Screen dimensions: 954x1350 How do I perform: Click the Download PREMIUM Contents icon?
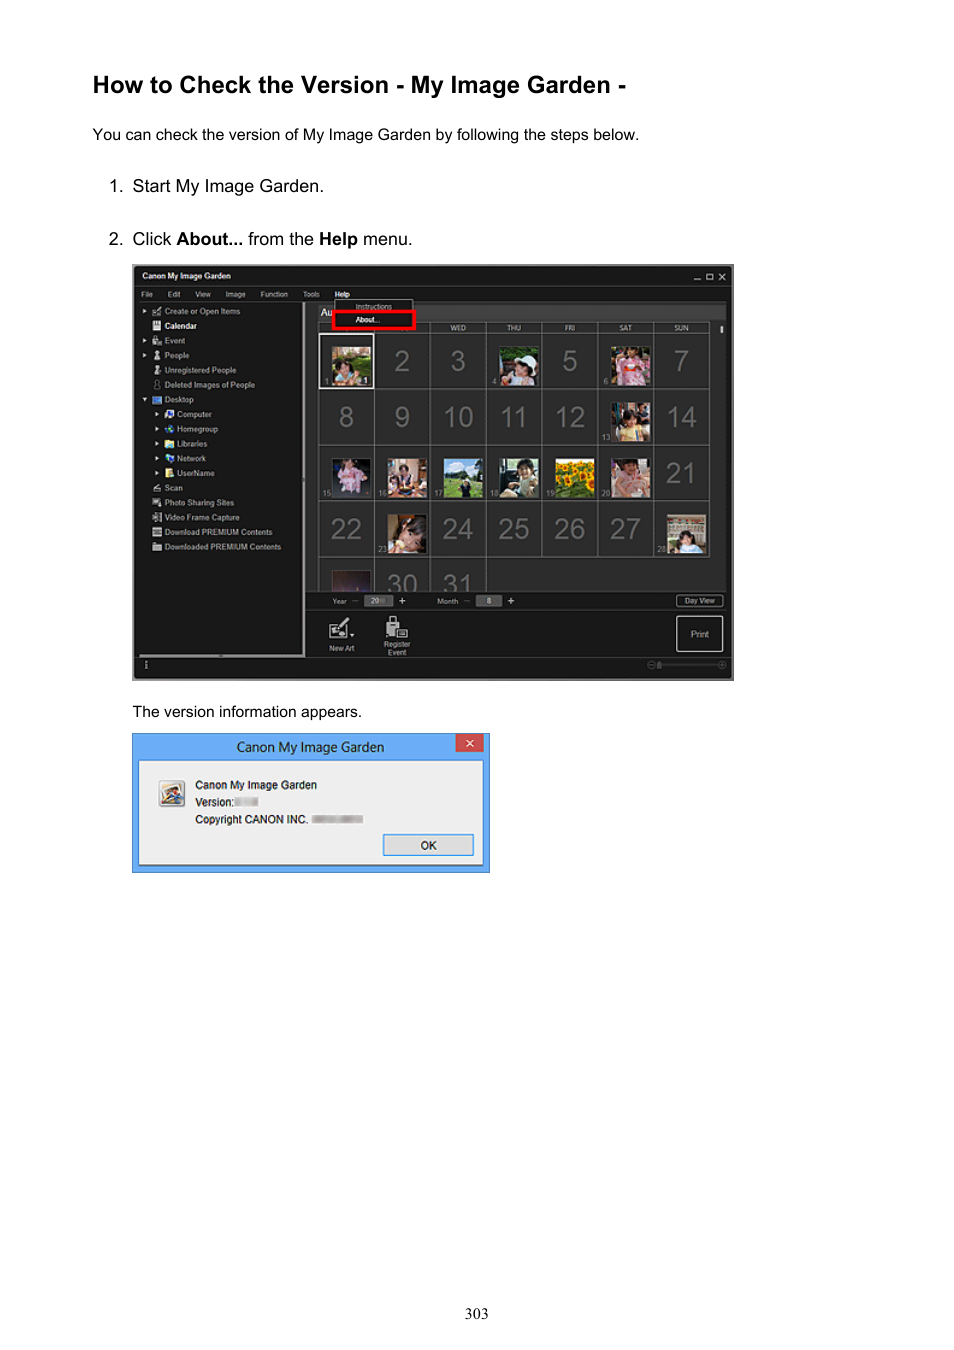(157, 532)
